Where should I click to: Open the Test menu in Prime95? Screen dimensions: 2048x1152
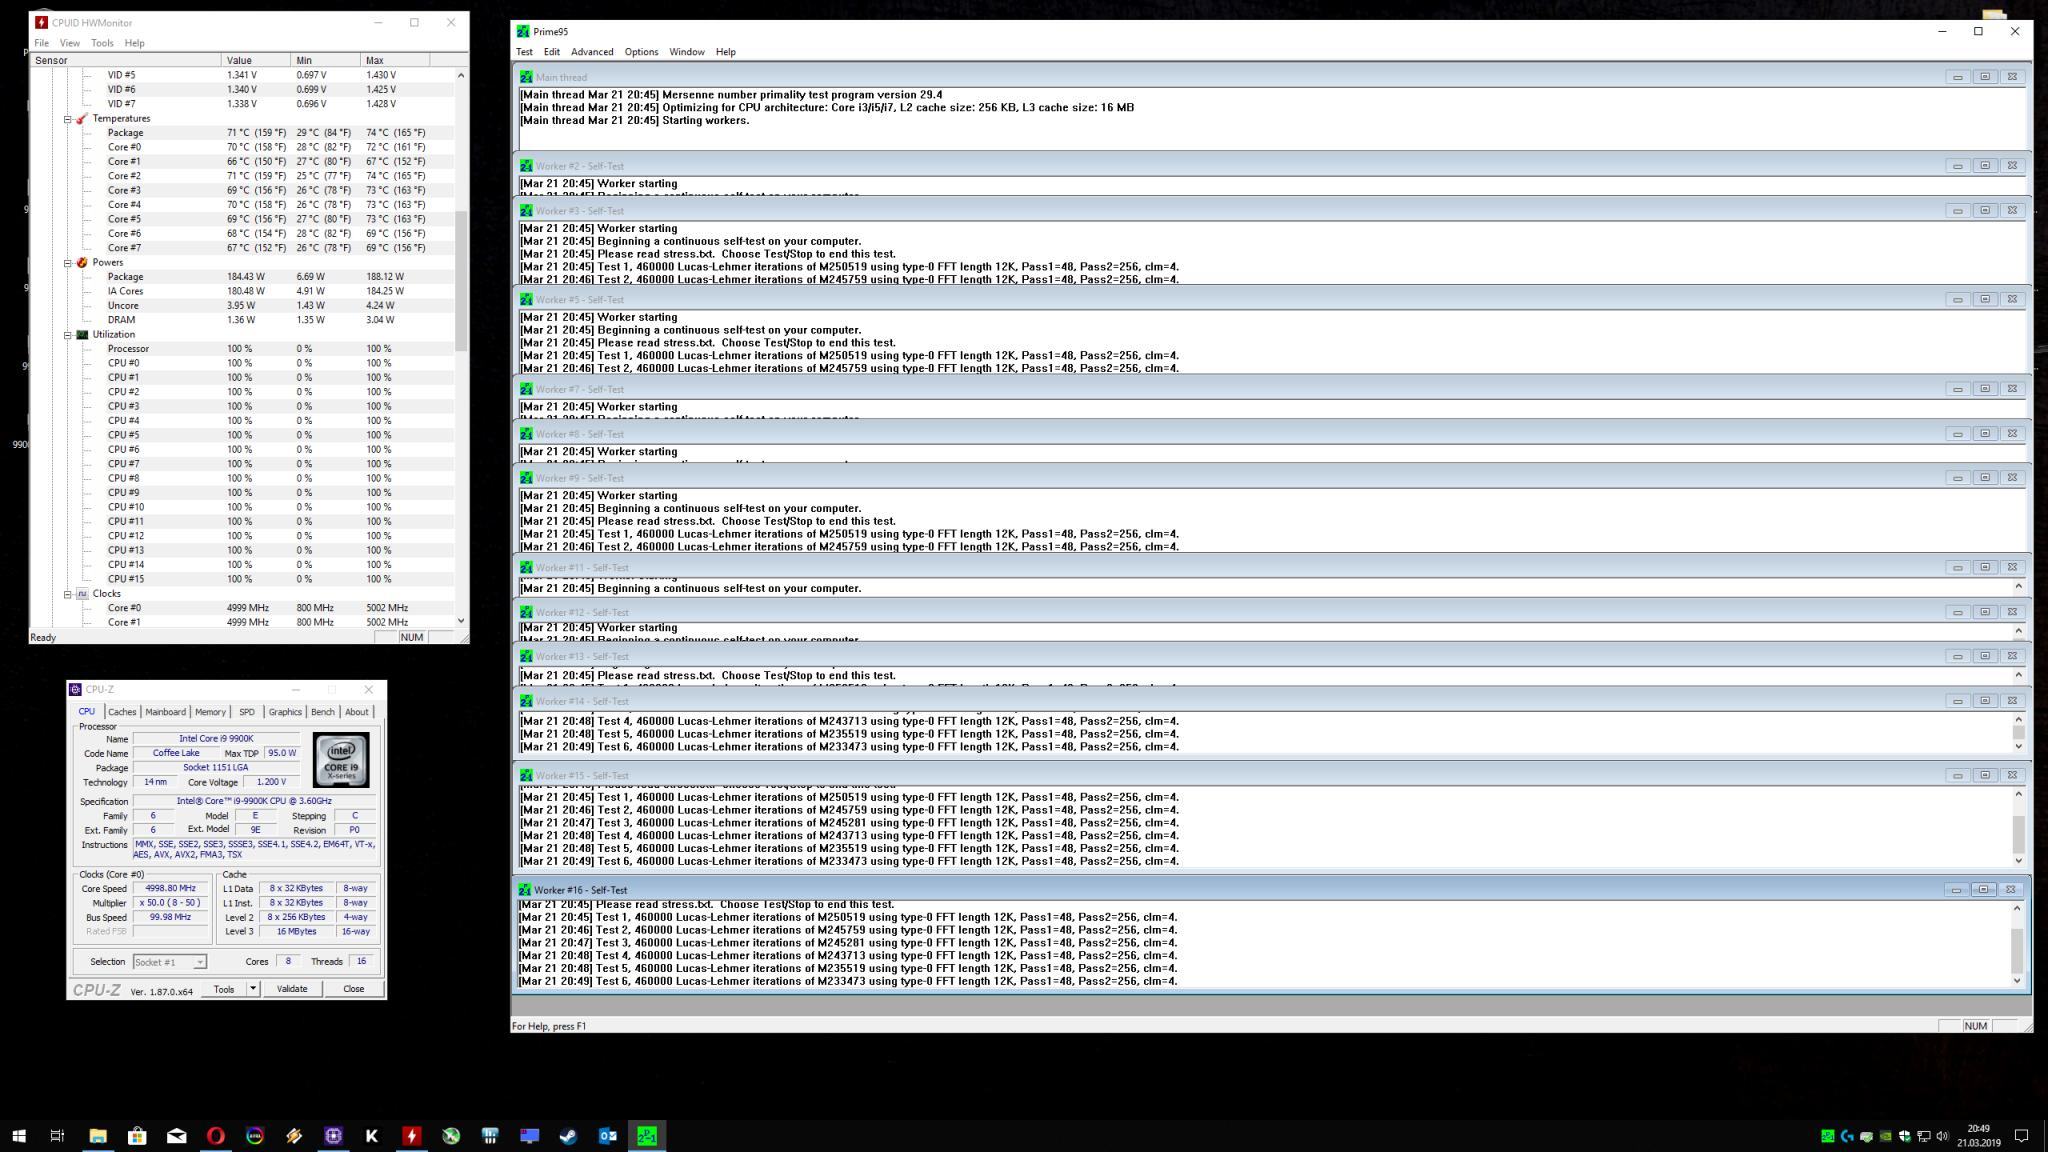(x=524, y=52)
